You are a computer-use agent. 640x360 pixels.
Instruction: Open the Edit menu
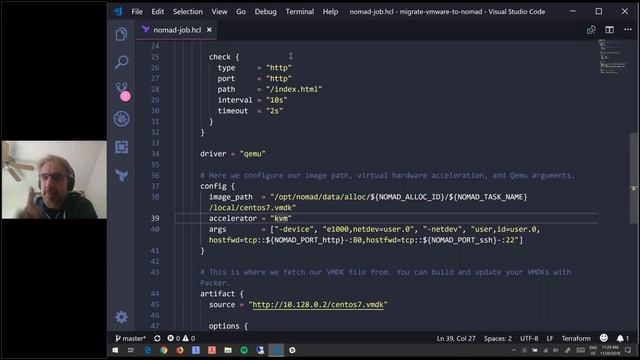158,12
